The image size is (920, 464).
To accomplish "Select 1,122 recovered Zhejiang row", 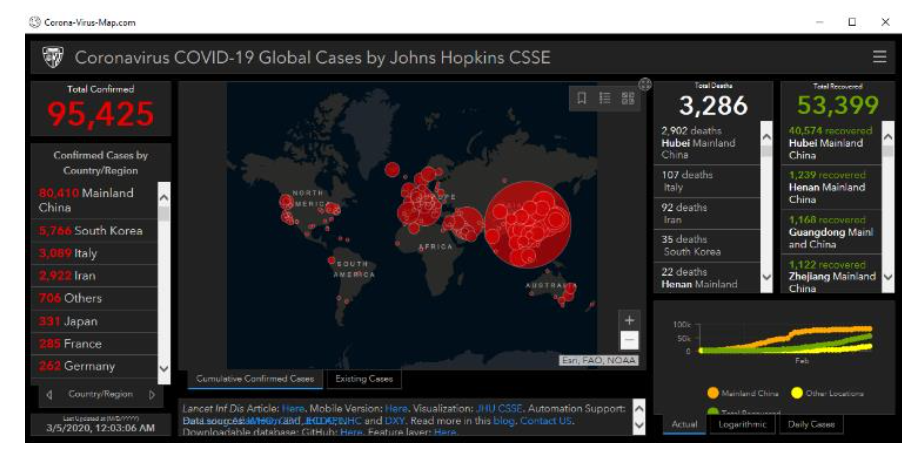I will [831, 275].
